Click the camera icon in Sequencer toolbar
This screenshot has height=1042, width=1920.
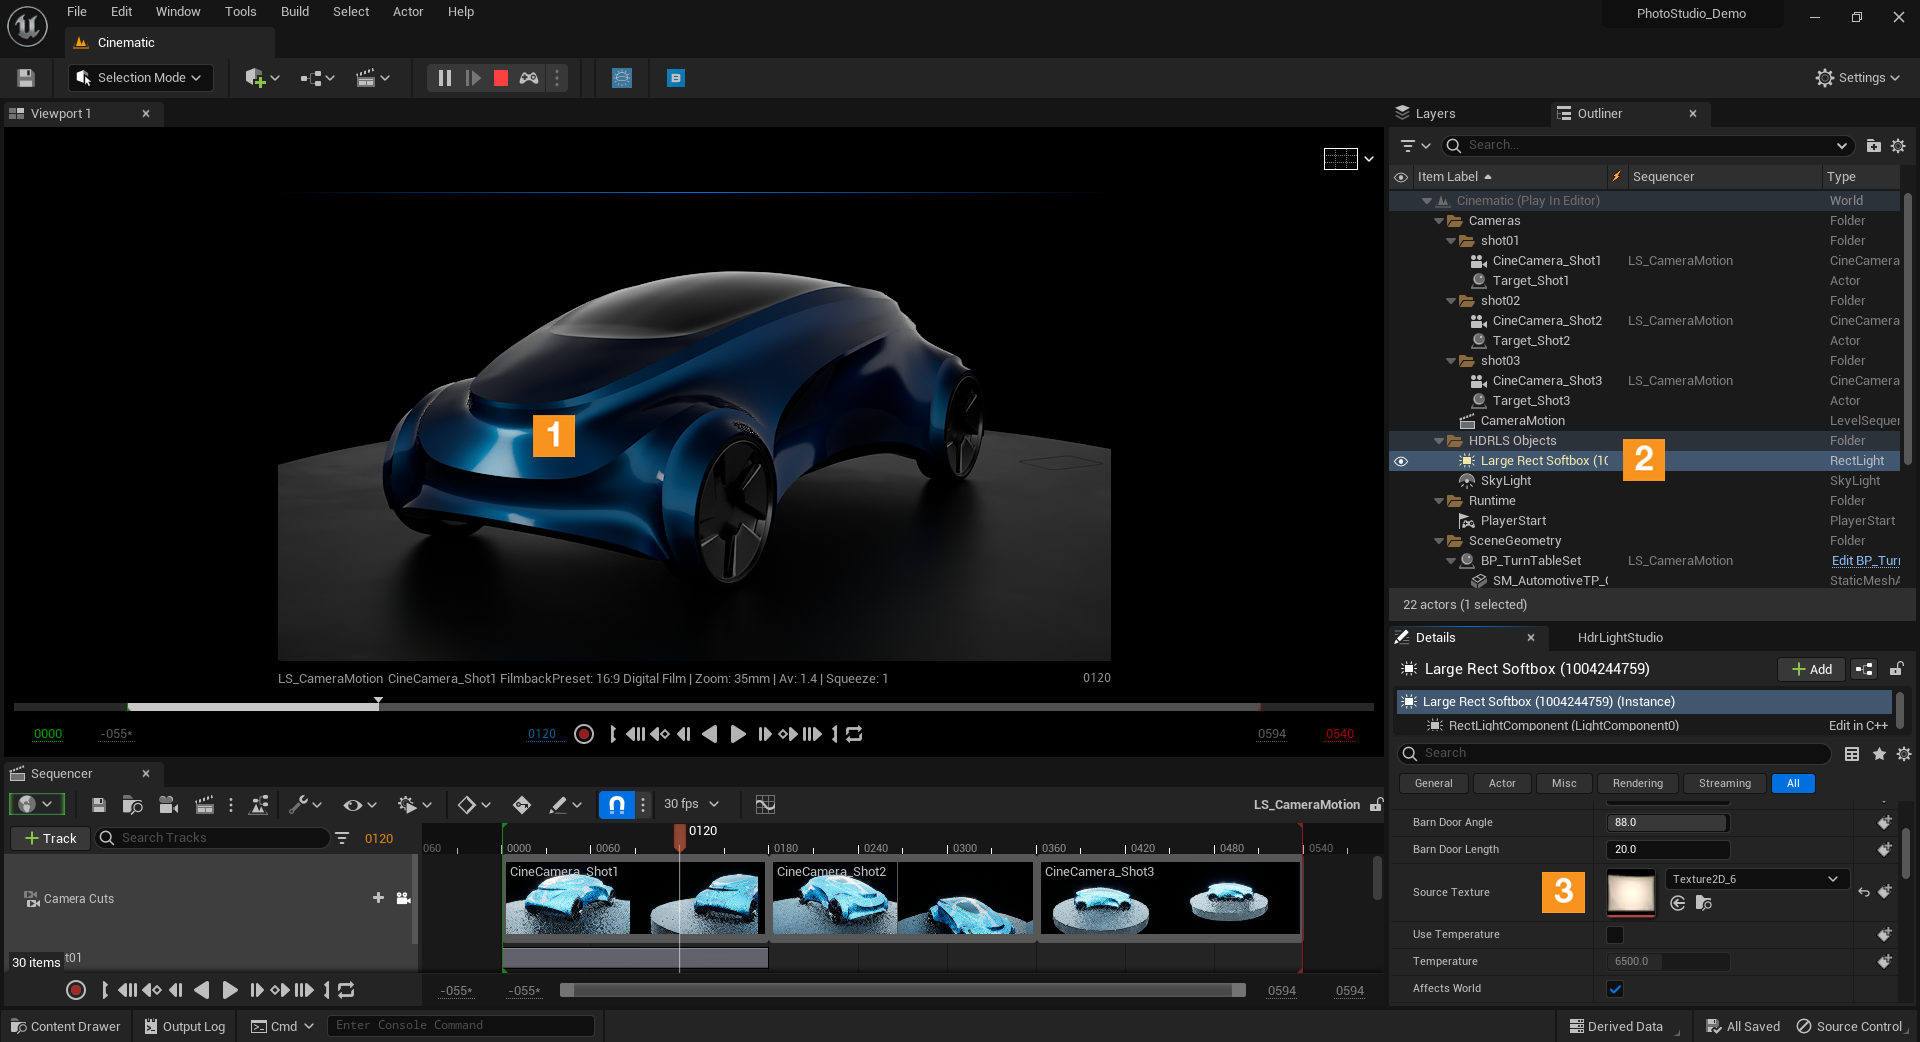[169, 805]
